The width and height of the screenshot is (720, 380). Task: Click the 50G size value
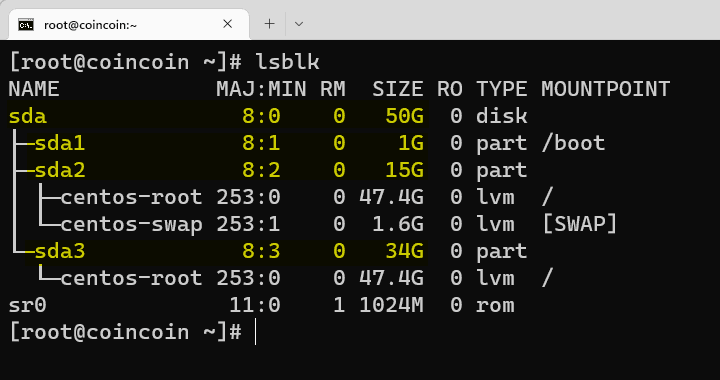pos(405,116)
